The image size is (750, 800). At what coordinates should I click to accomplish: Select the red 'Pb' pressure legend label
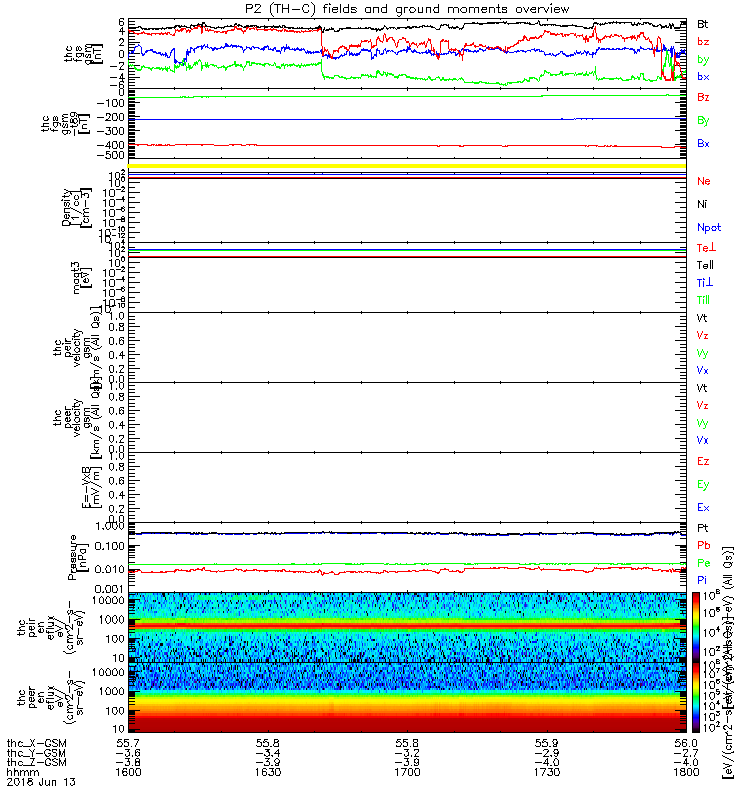pyautogui.click(x=704, y=545)
